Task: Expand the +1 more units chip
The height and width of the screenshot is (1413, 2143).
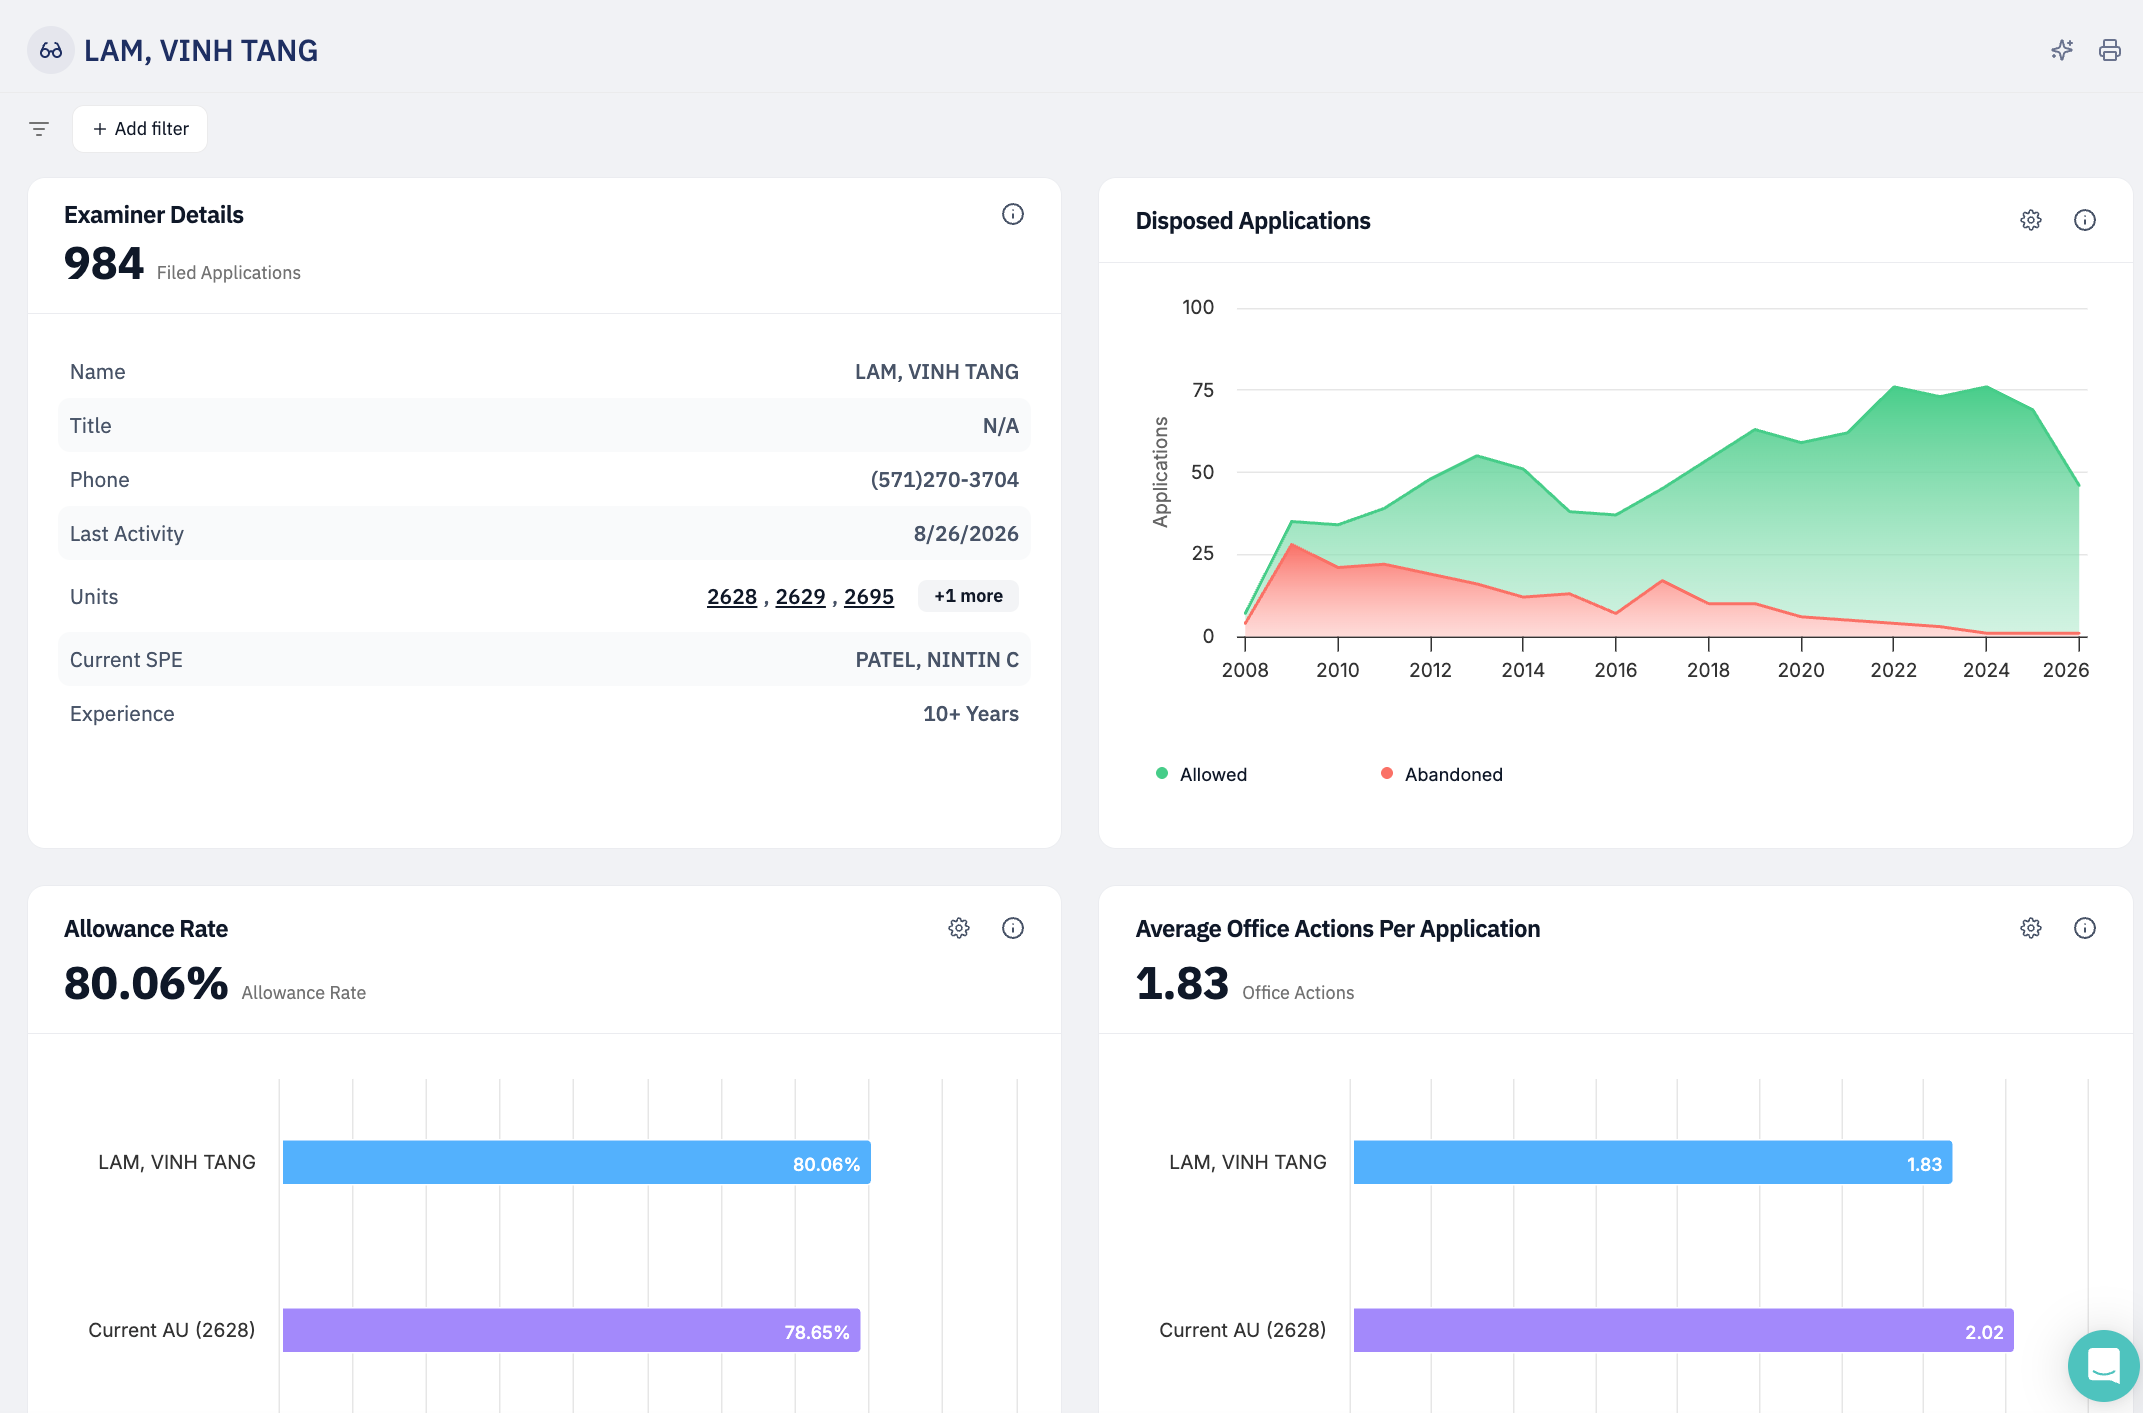Action: coord(968,596)
